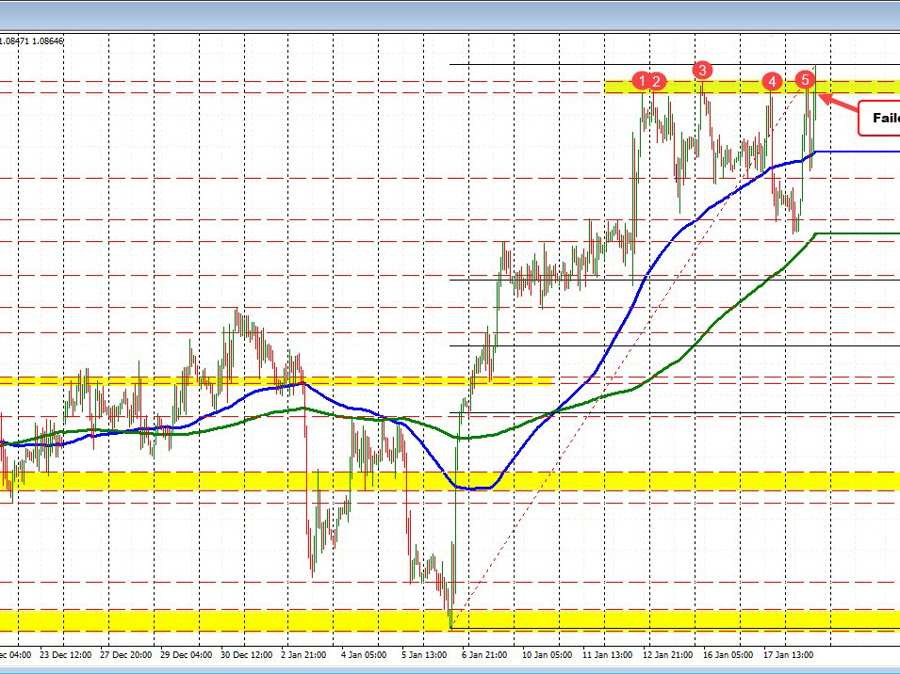Select marker 4 on the yellow resistance band
The width and height of the screenshot is (900, 674).
[x=772, y=82]
